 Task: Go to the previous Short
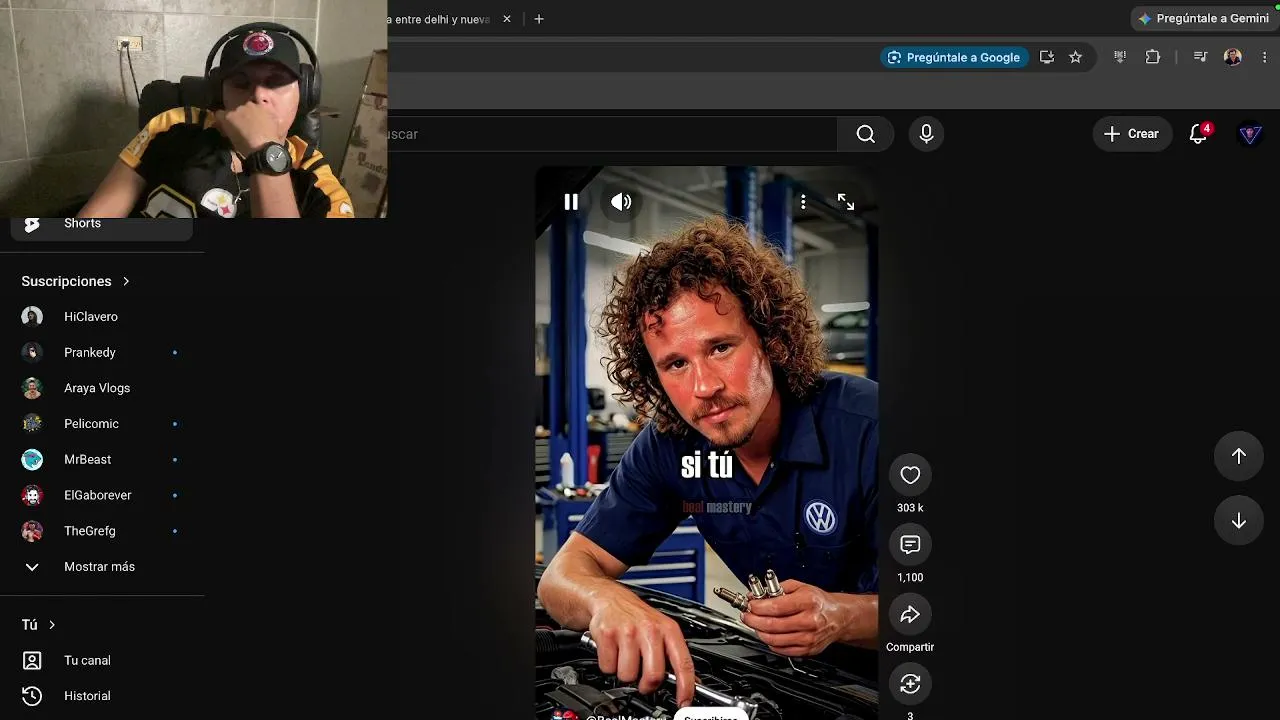pyautogui.click(x=1239, y=456)
